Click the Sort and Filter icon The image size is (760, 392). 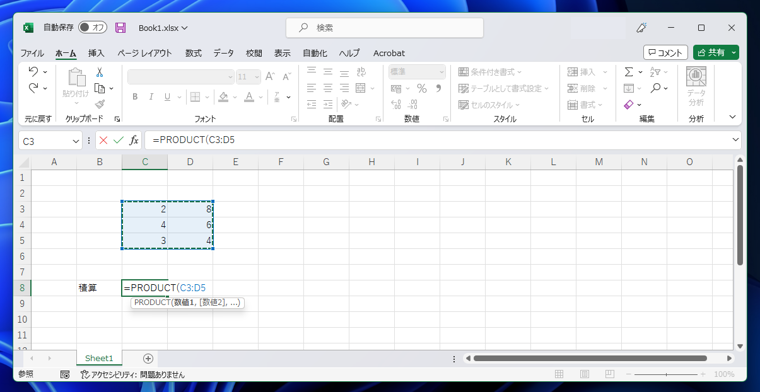tap(655, 72)
